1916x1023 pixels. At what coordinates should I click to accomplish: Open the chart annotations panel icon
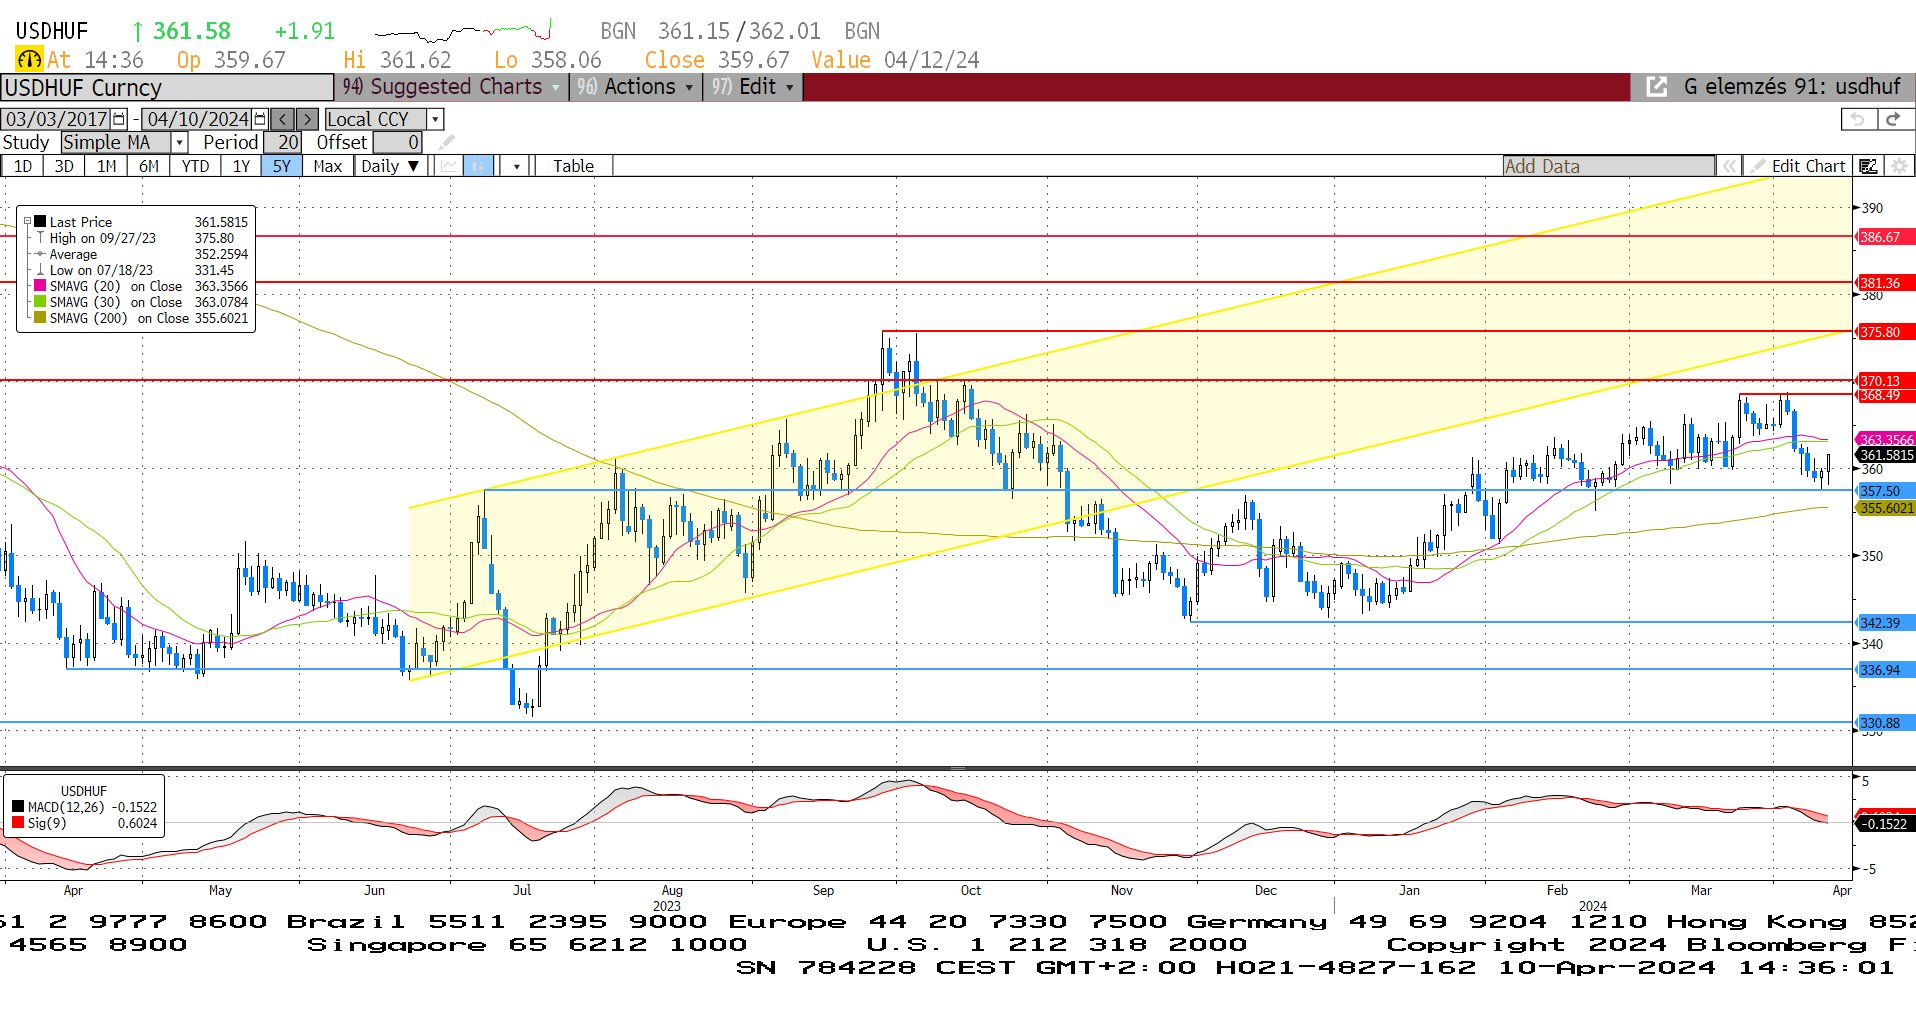point(1868,166)
